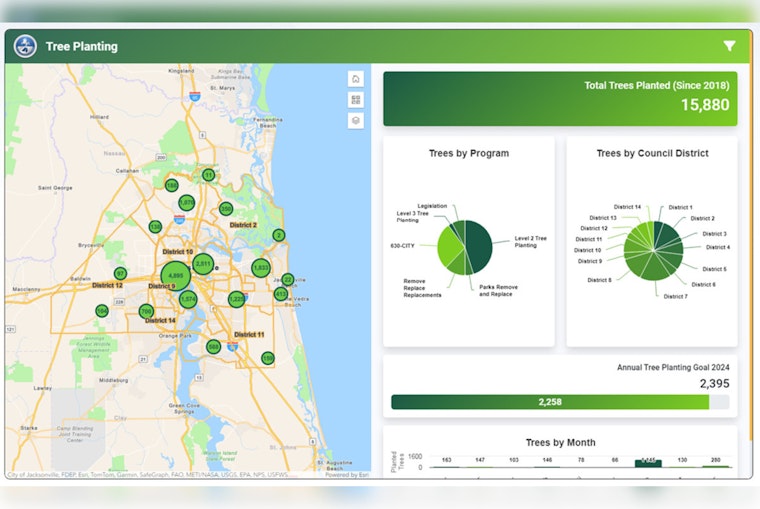Click the cluster marker labeled 700
The width and height of the screenshot is (760, 509).
[146, 311]
